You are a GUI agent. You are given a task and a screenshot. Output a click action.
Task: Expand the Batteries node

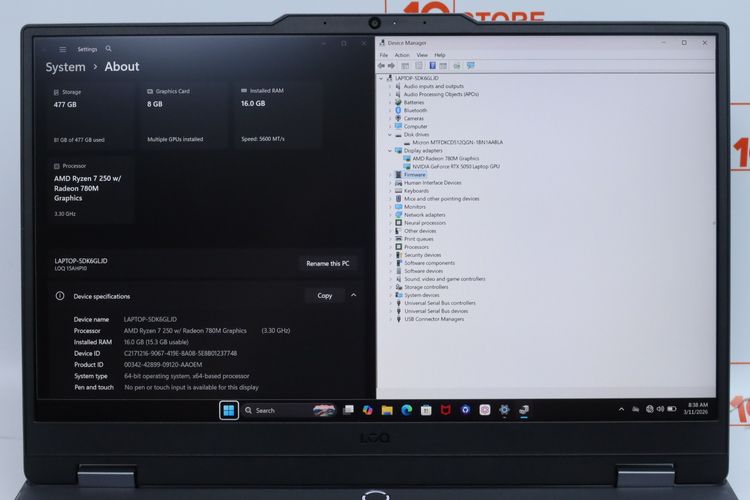tap(390, 102)
